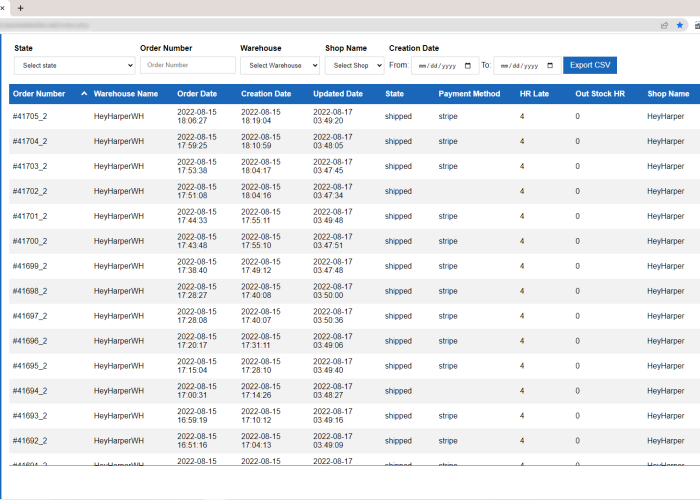700x500 pixels.
Task: Close the current browser tab
Action: coord(2,8)
